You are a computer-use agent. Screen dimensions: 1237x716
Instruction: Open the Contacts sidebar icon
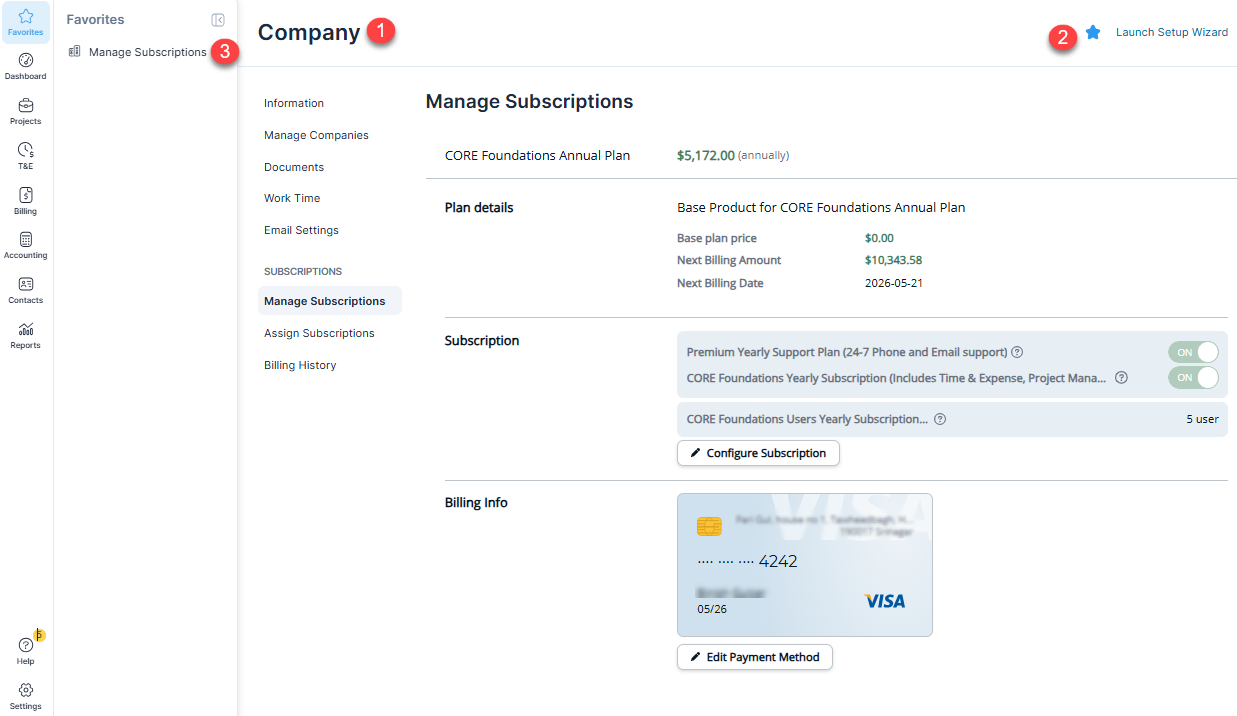26,284
